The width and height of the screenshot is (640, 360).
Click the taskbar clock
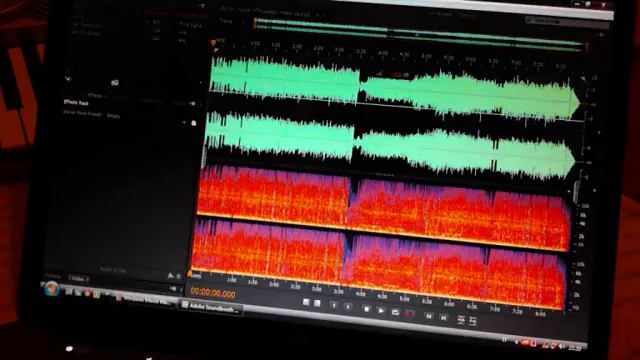[574, 348]
